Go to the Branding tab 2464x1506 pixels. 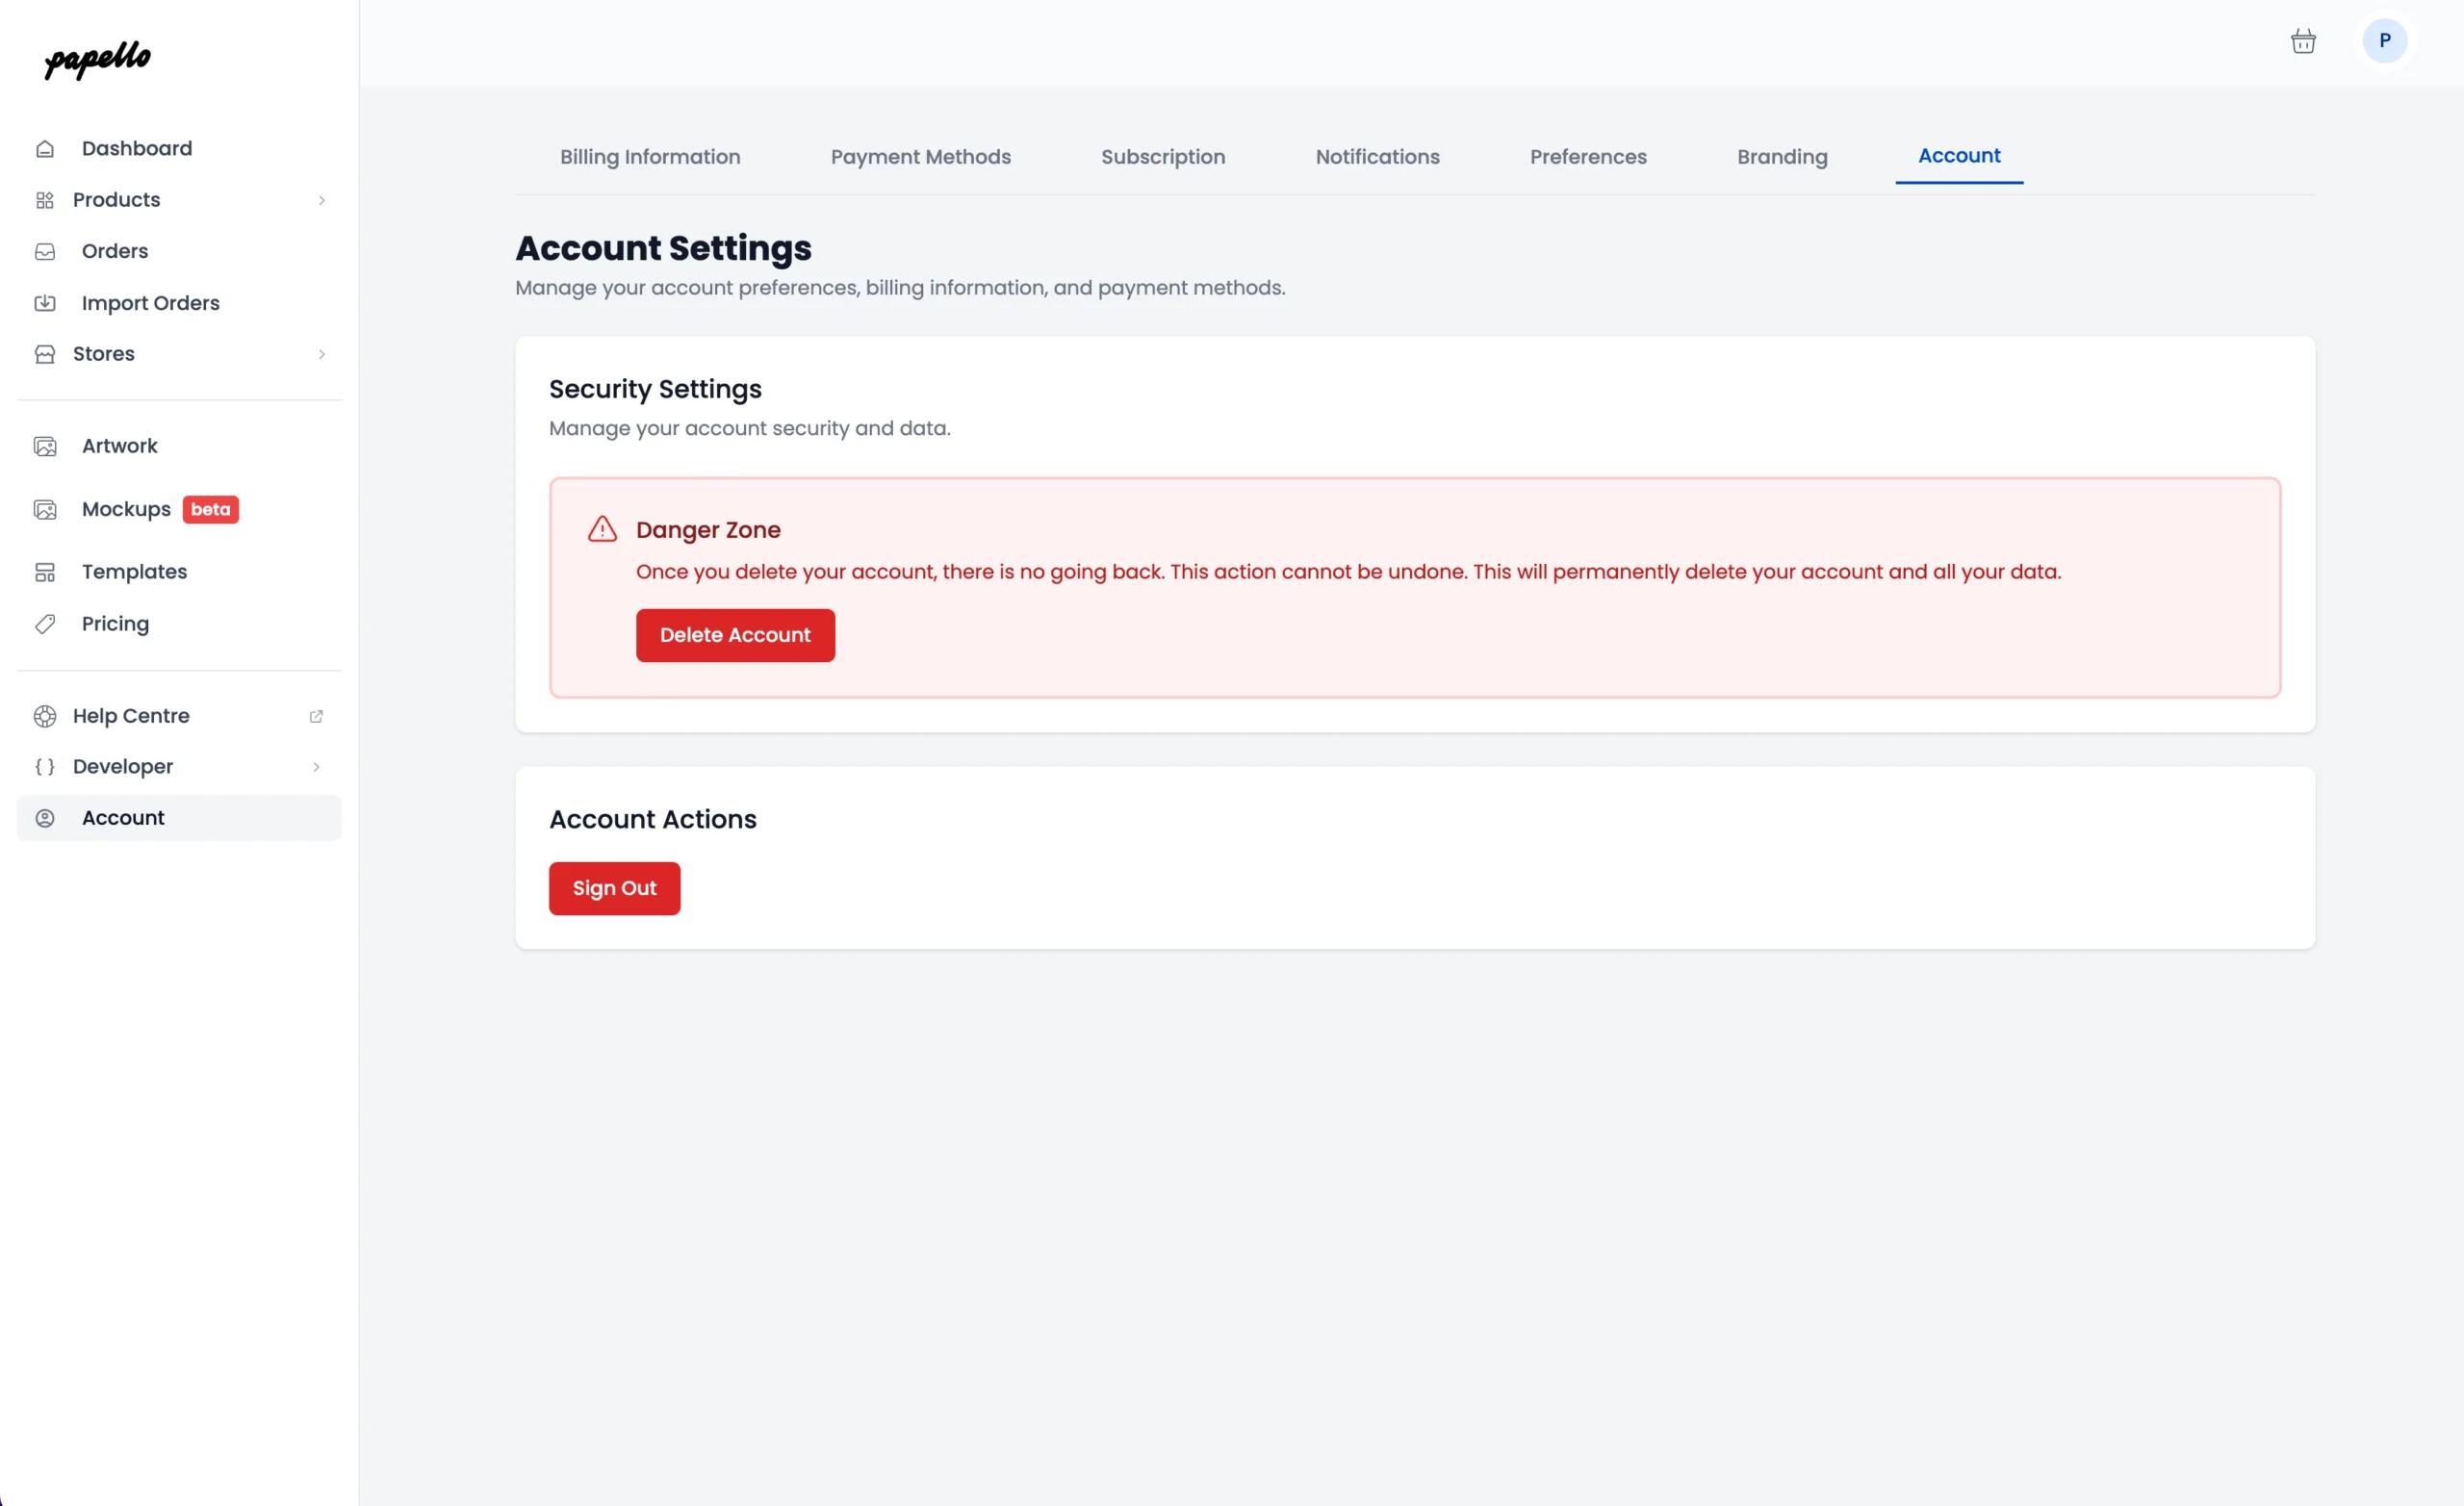(x=1781, y=157)
